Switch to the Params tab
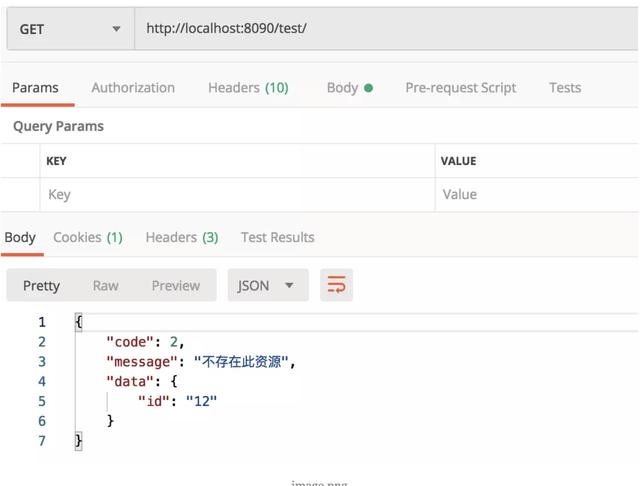The height and width of the screenshot is (486, 640). tap(35, 88)
